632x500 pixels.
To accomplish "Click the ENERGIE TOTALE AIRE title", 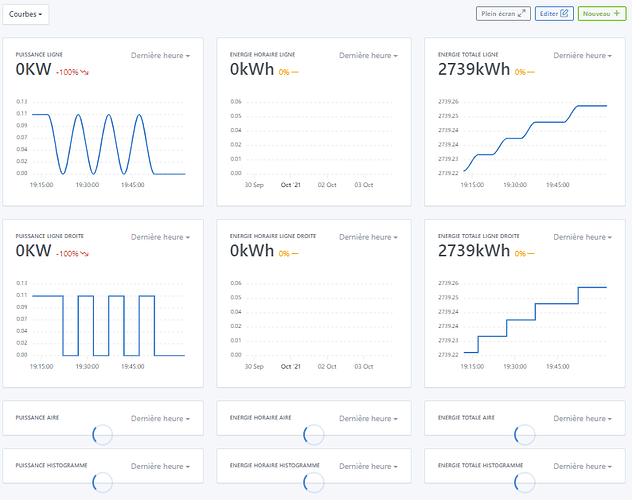I will click(466, 418).
